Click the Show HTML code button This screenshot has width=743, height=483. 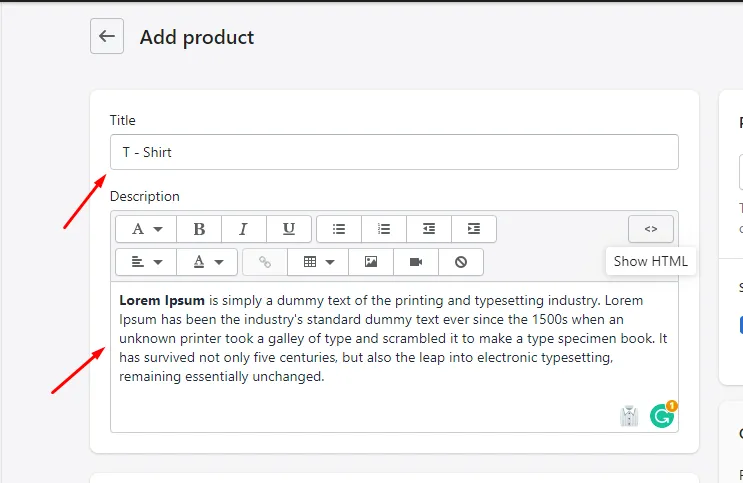[x=651, y=229]
